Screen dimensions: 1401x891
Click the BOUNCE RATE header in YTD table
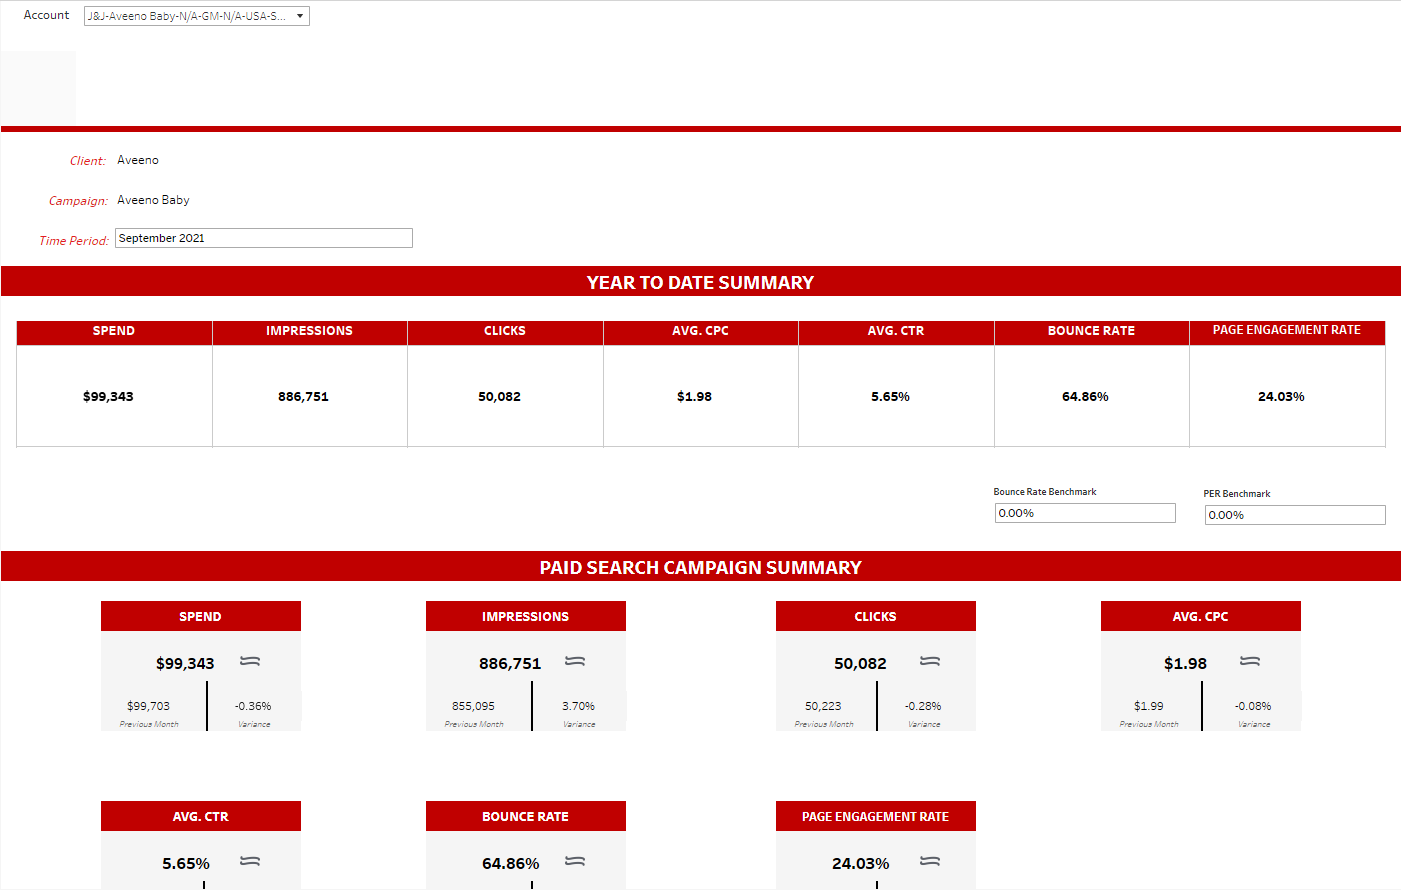(x=1091, y=332)
